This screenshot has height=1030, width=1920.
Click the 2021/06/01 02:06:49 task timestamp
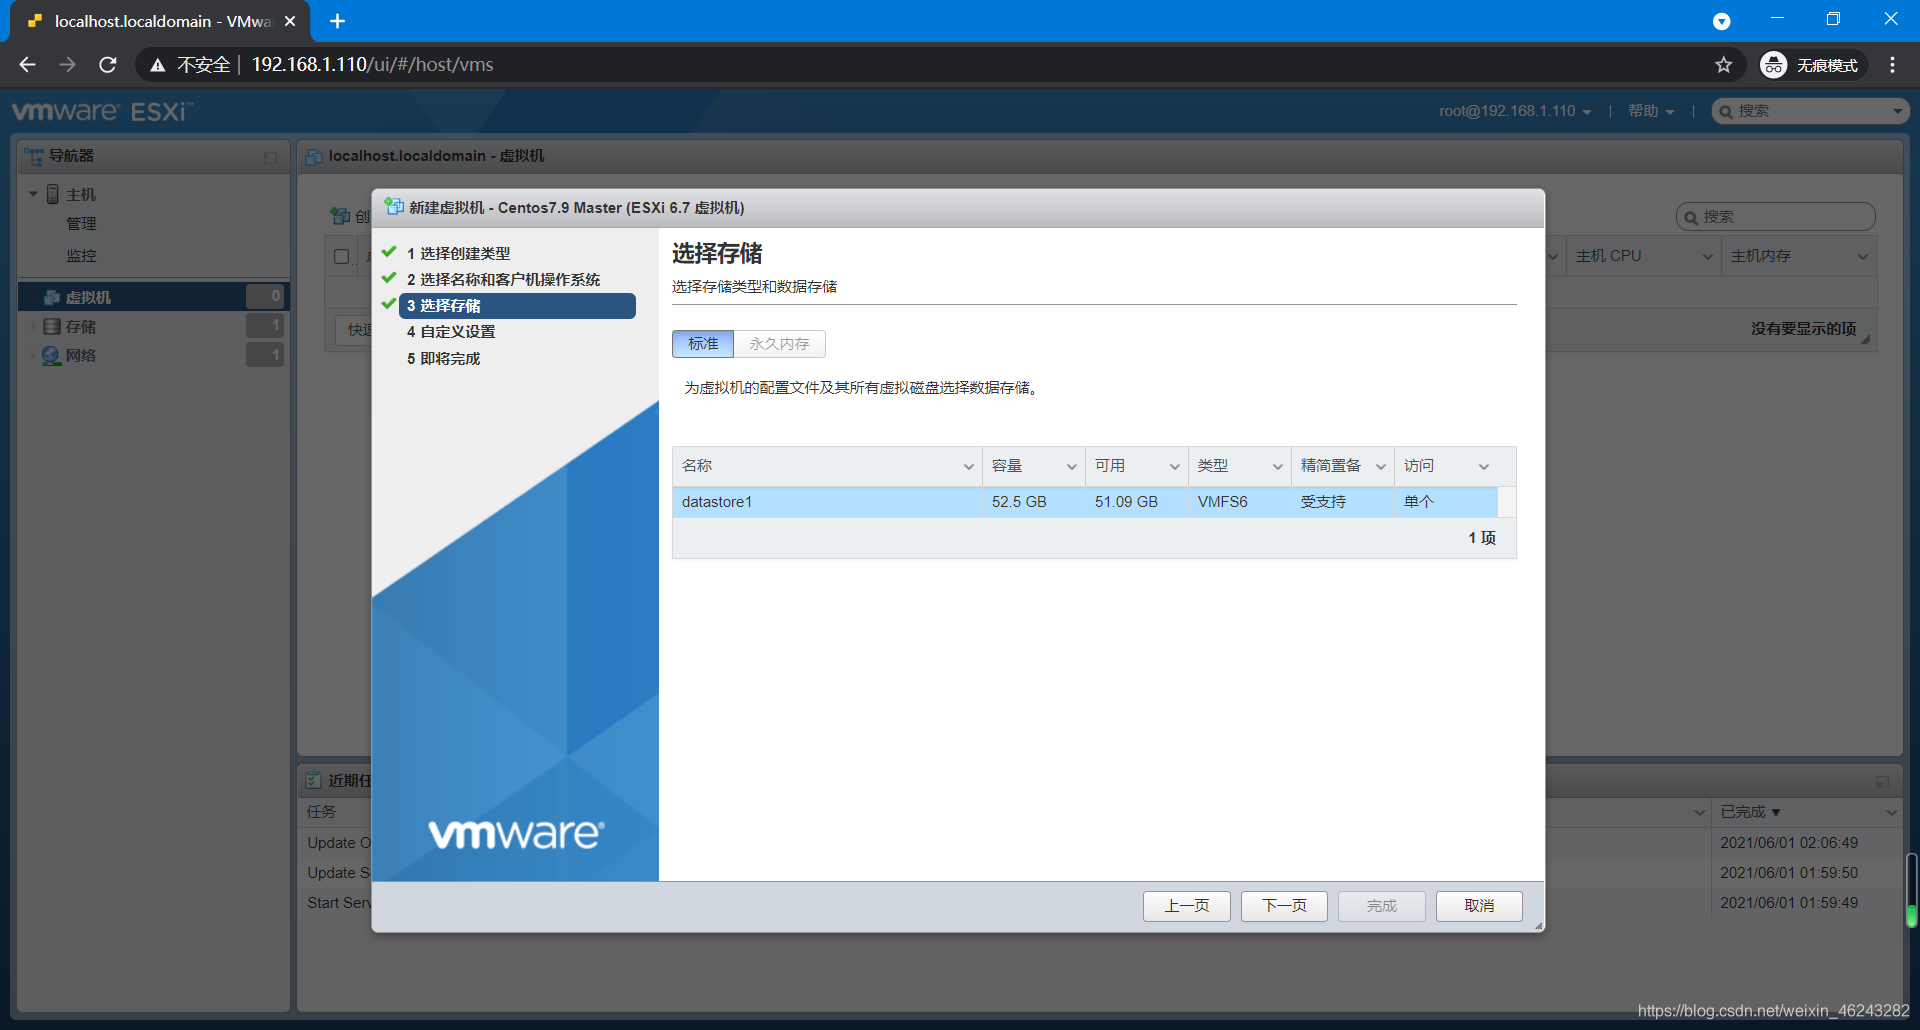(1789, 843)
